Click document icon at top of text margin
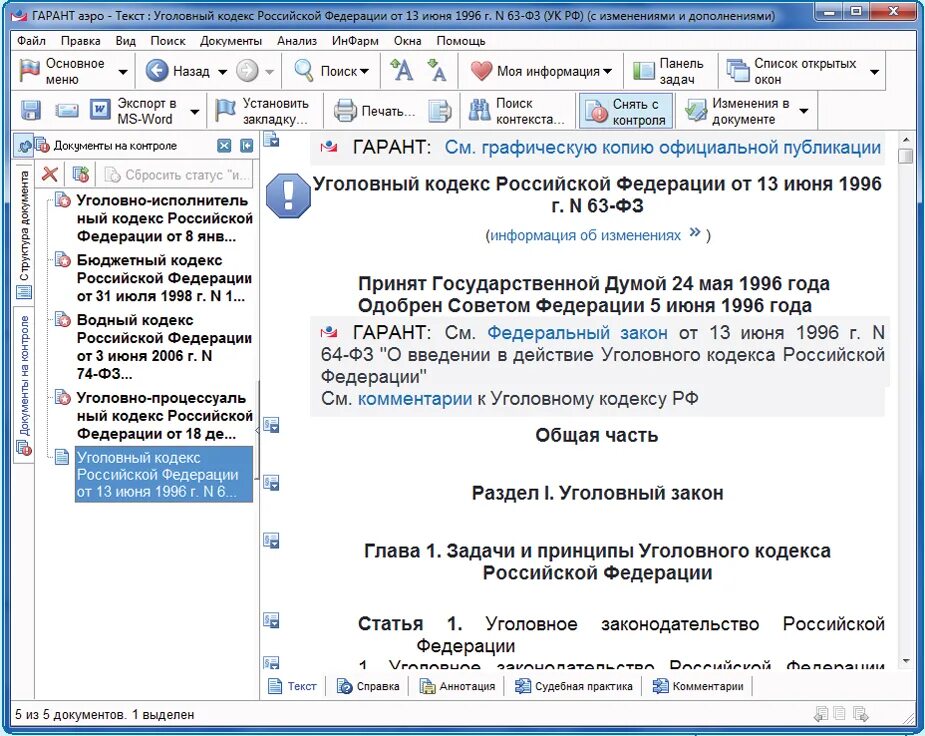The width and height of the screenshot is (925, 736). click(271, 140)
